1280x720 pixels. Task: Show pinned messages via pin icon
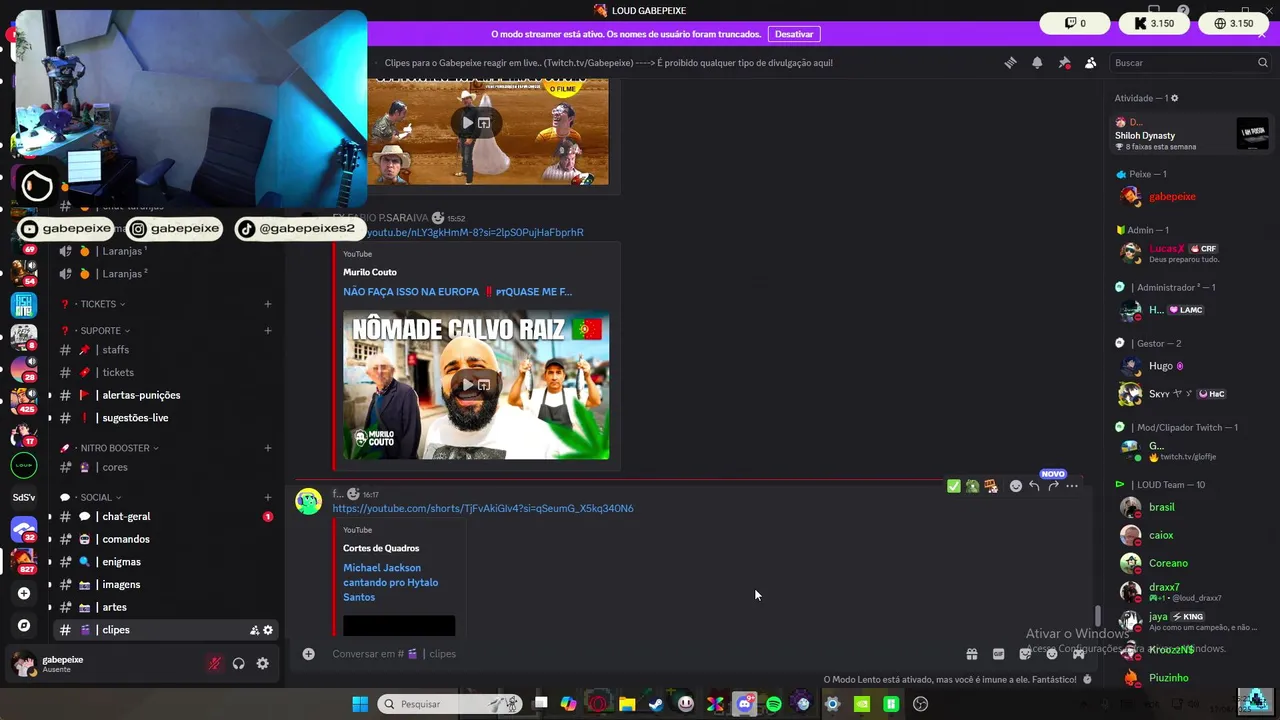click(1064, 63)
